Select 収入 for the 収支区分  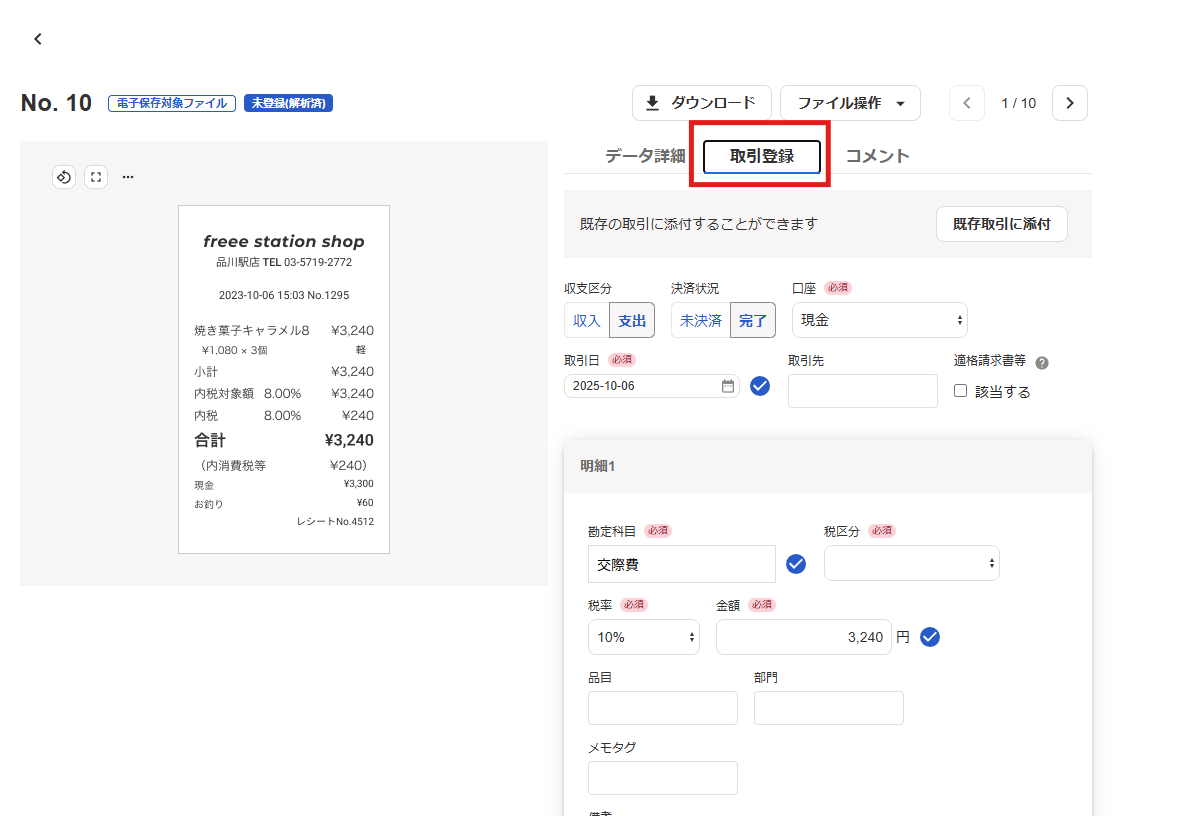click(586, 320)
